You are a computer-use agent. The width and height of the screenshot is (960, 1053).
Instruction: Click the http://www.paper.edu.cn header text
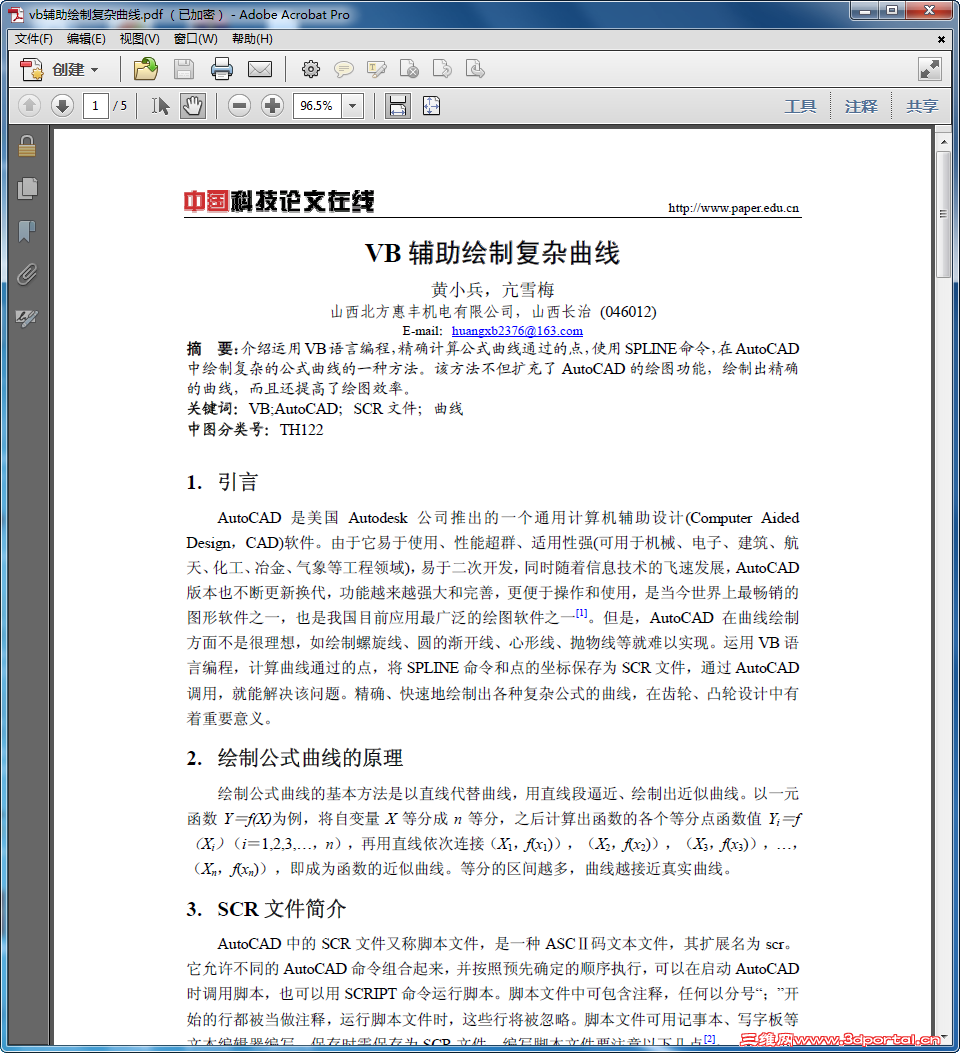pos(733,208)
